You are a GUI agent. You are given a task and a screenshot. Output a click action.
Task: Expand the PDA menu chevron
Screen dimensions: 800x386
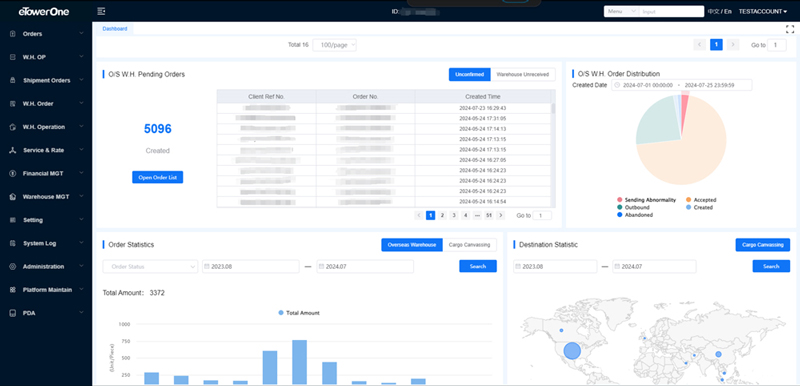coord(82,313)
